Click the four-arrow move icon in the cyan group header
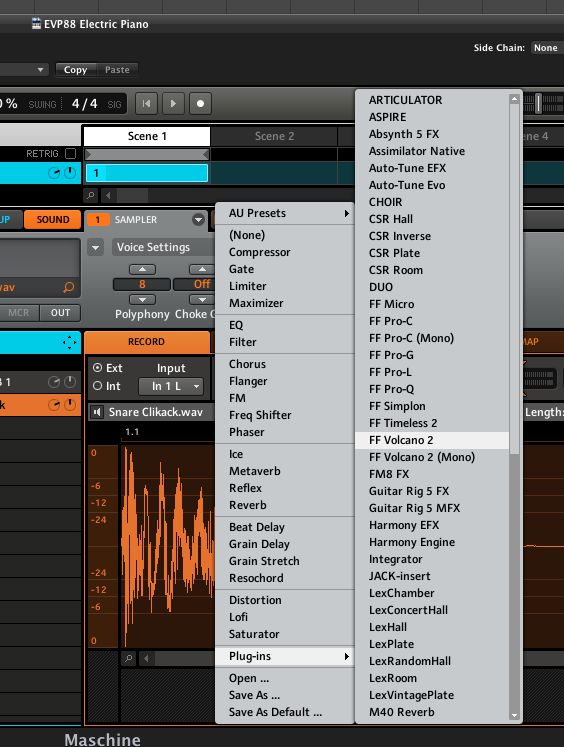This screenshot has width=564, height=747. coord(70,343)
